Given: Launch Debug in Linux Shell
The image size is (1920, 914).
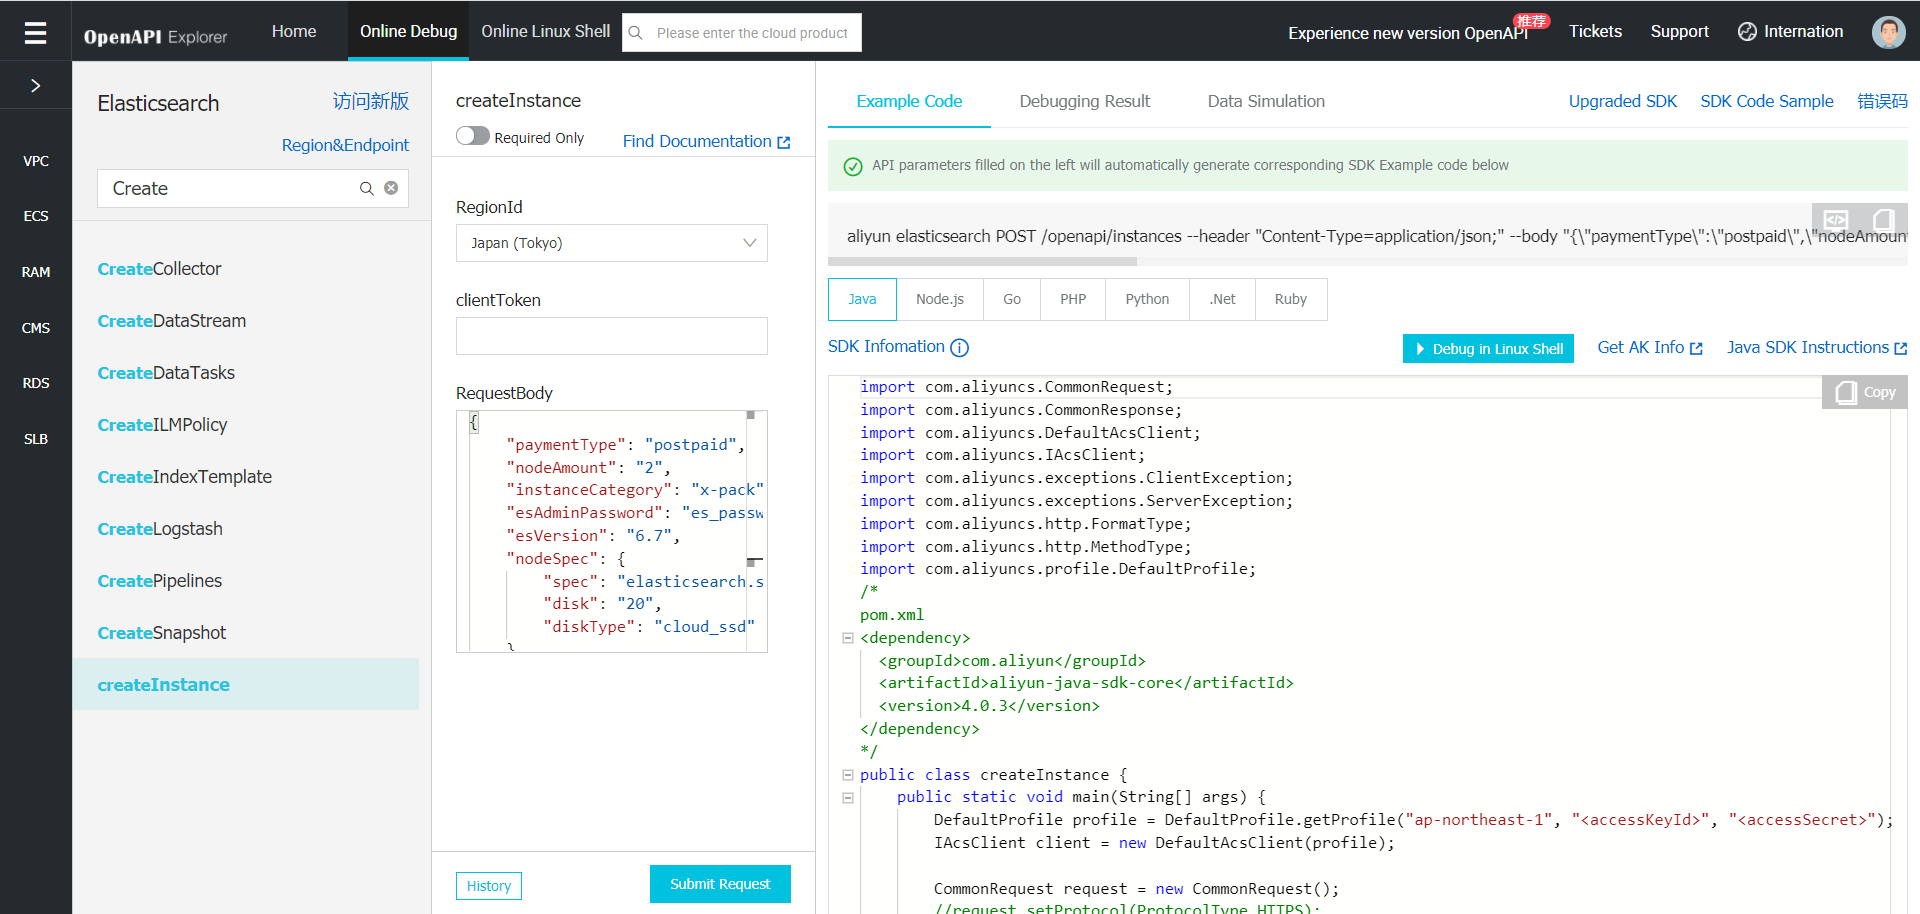Looking at the screenshot, I should coord(1488,348).
